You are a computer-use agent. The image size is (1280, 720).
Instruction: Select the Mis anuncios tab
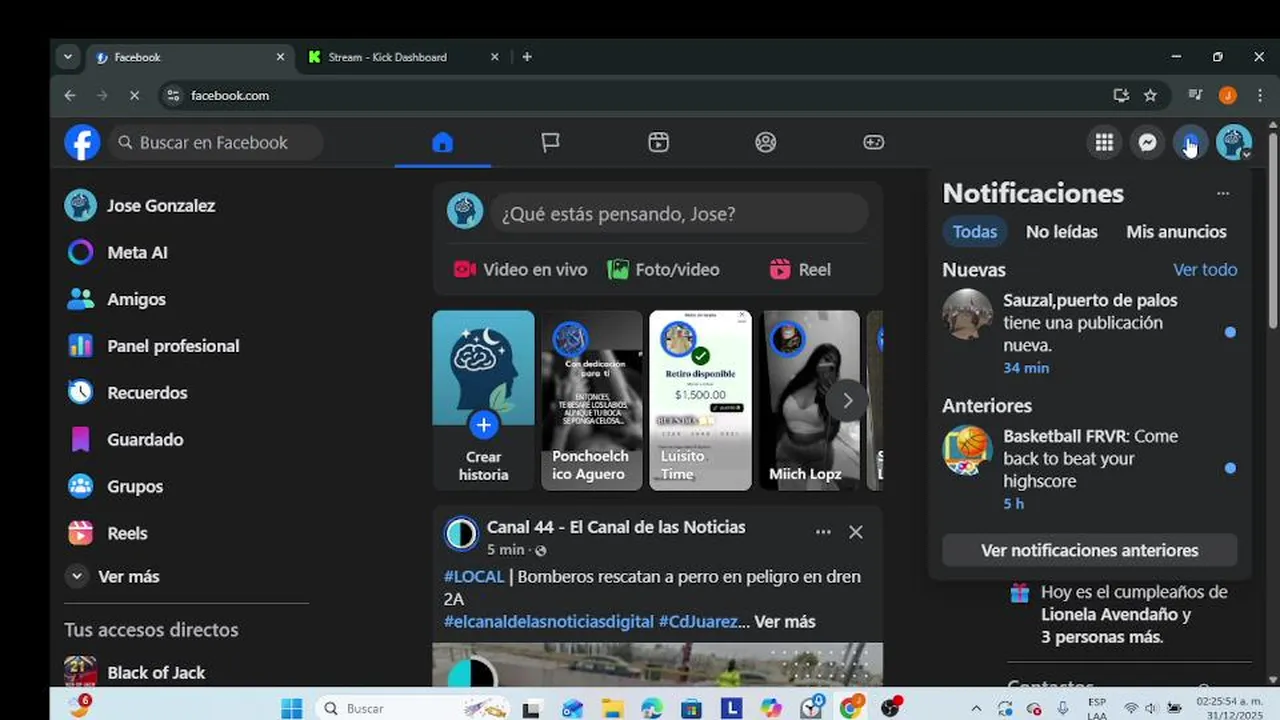tap(1176, 232)
